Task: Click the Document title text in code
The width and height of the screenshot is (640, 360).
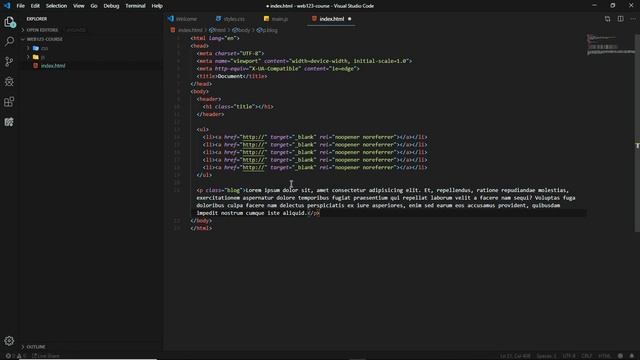Action: [230, 76]
